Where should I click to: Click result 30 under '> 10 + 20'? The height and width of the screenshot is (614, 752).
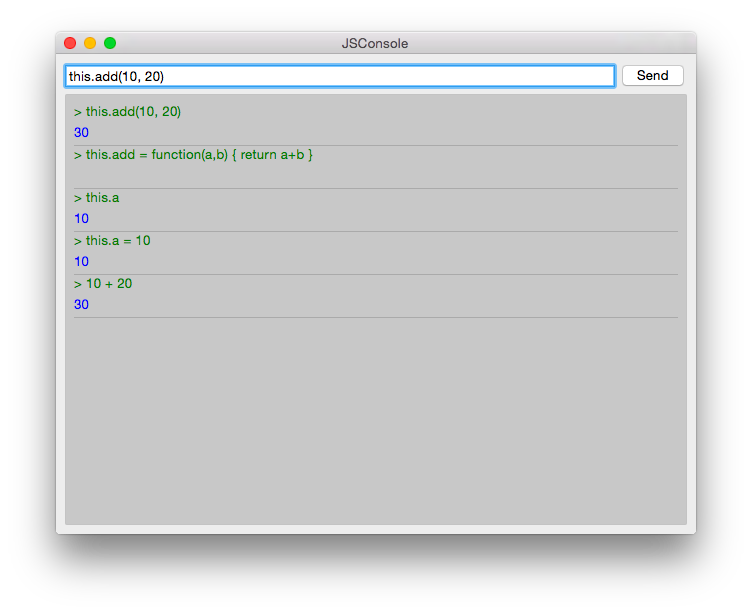(x=81, y=304)
